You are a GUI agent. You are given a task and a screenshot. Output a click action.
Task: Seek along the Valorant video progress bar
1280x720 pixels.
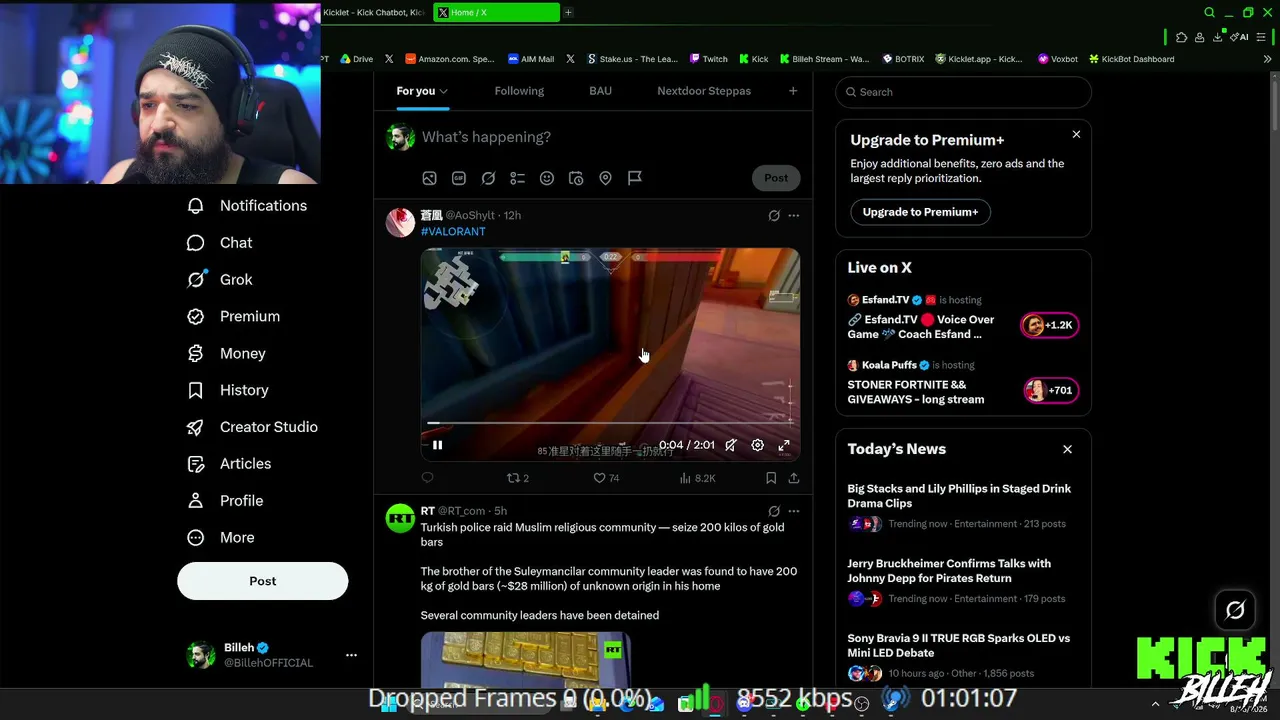coord(610,423)
